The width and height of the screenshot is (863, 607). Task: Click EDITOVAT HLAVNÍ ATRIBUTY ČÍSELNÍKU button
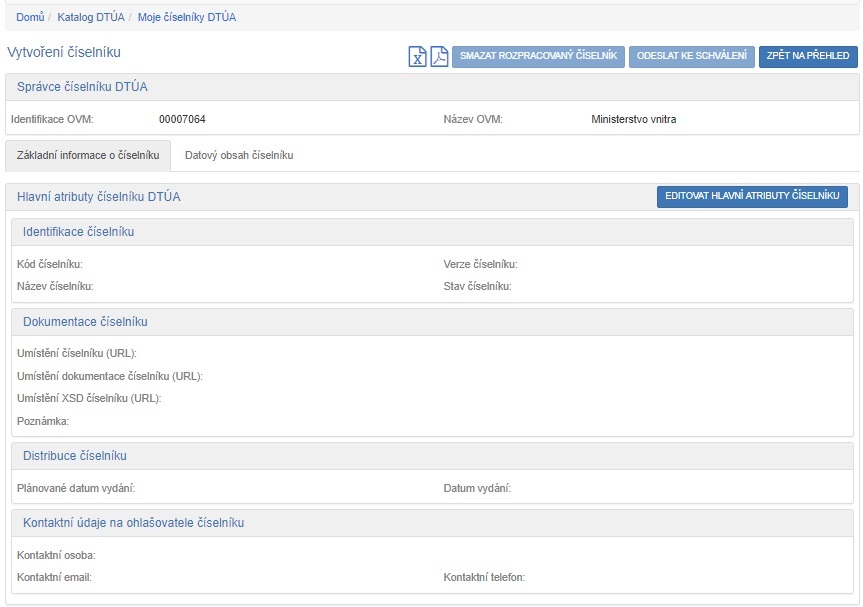[752, 196]
